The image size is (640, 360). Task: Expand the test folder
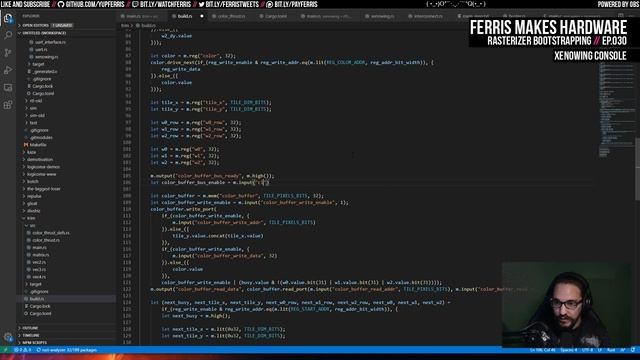[x=33, y=123]
